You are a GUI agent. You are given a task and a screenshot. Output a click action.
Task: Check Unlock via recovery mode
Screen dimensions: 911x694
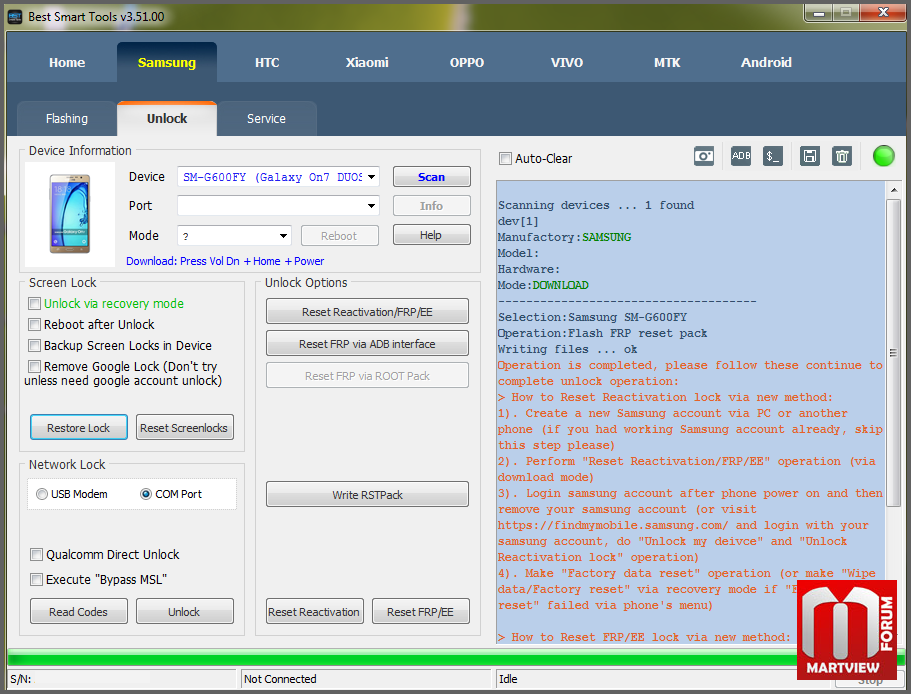(x=35, y=304)
